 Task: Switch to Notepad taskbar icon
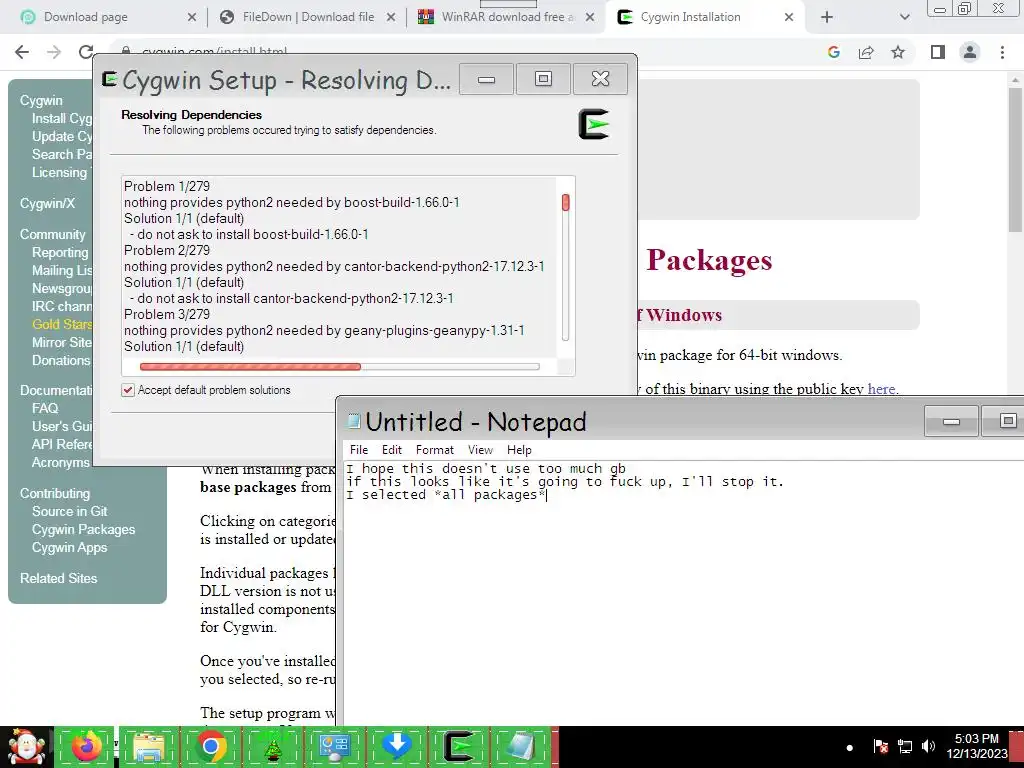pos(520,747)
